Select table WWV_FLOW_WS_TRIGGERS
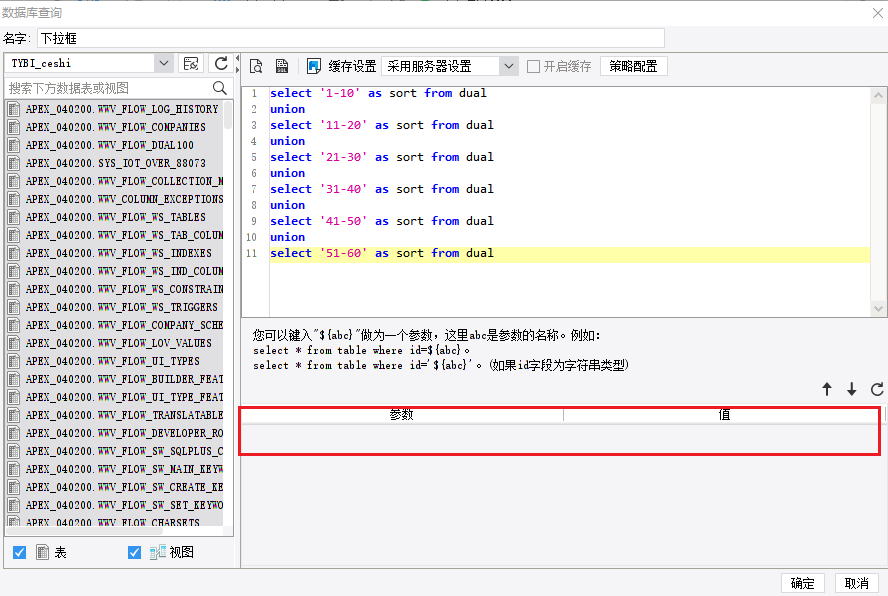This screenshot has height=596, width=888. [121, 307]
